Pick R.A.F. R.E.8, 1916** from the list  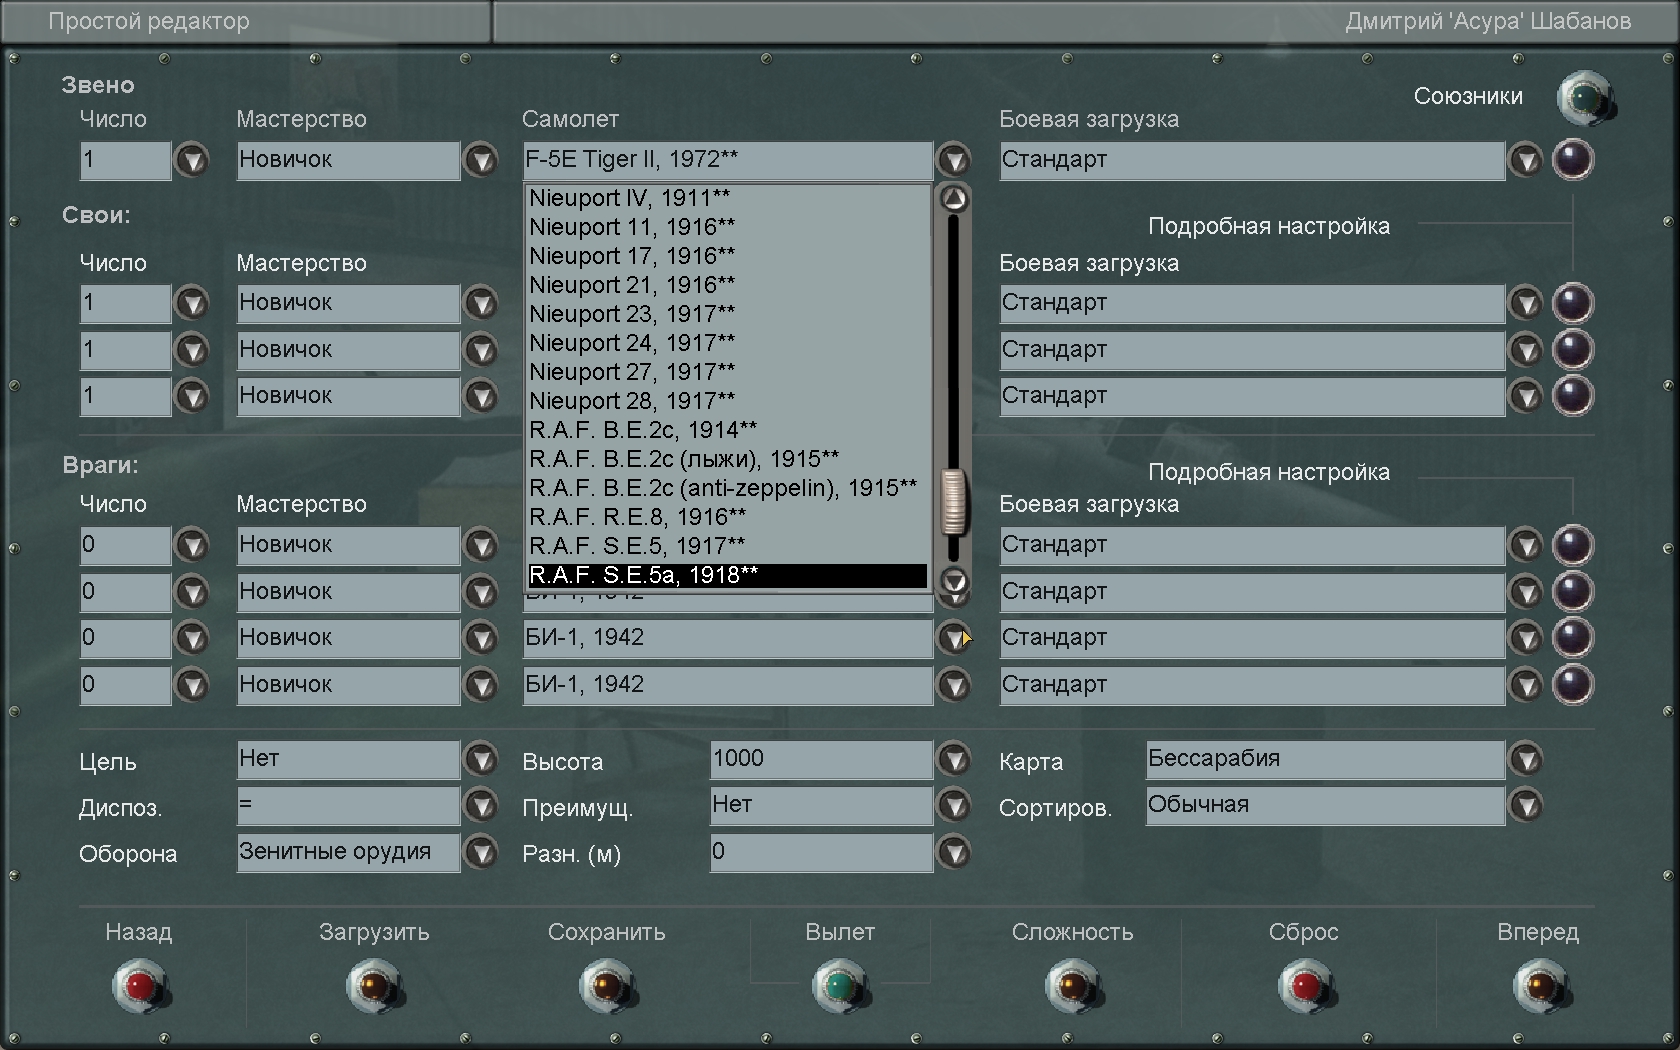(x=728, y=517)
